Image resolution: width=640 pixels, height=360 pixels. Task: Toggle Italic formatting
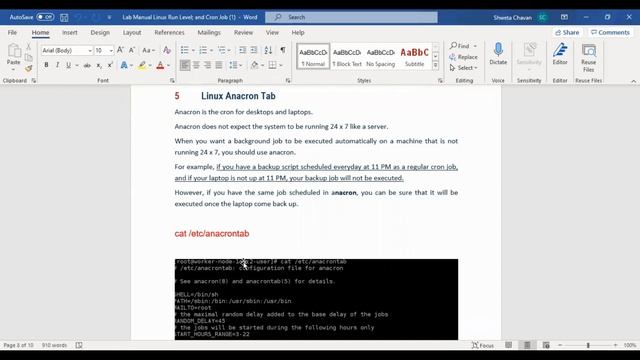tap(57, 65)
